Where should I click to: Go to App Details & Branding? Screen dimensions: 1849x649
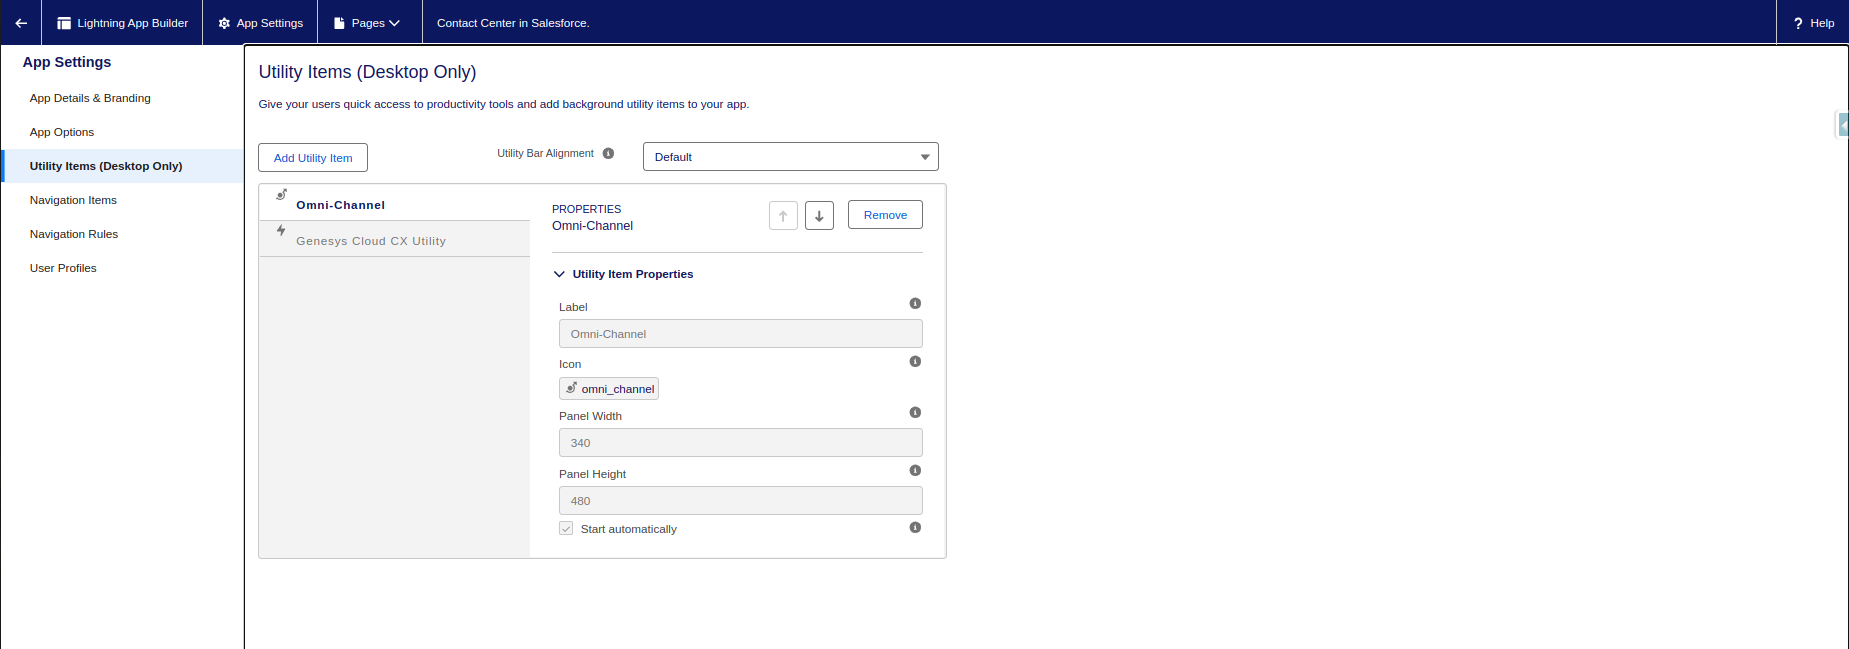point(90,98)
